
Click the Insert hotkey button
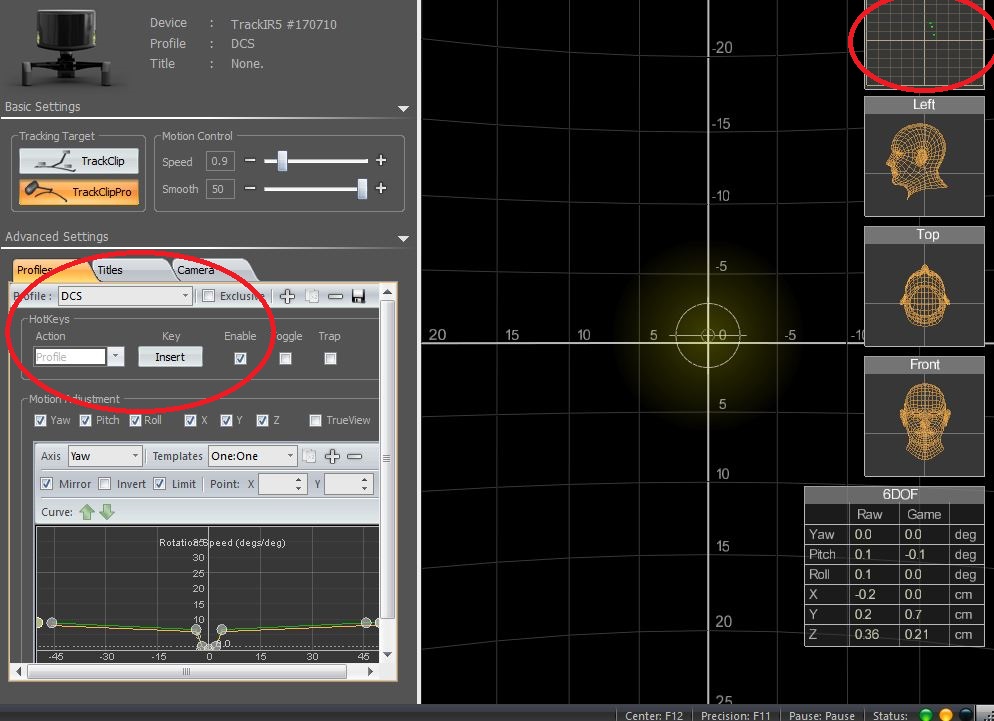(169, 357)
